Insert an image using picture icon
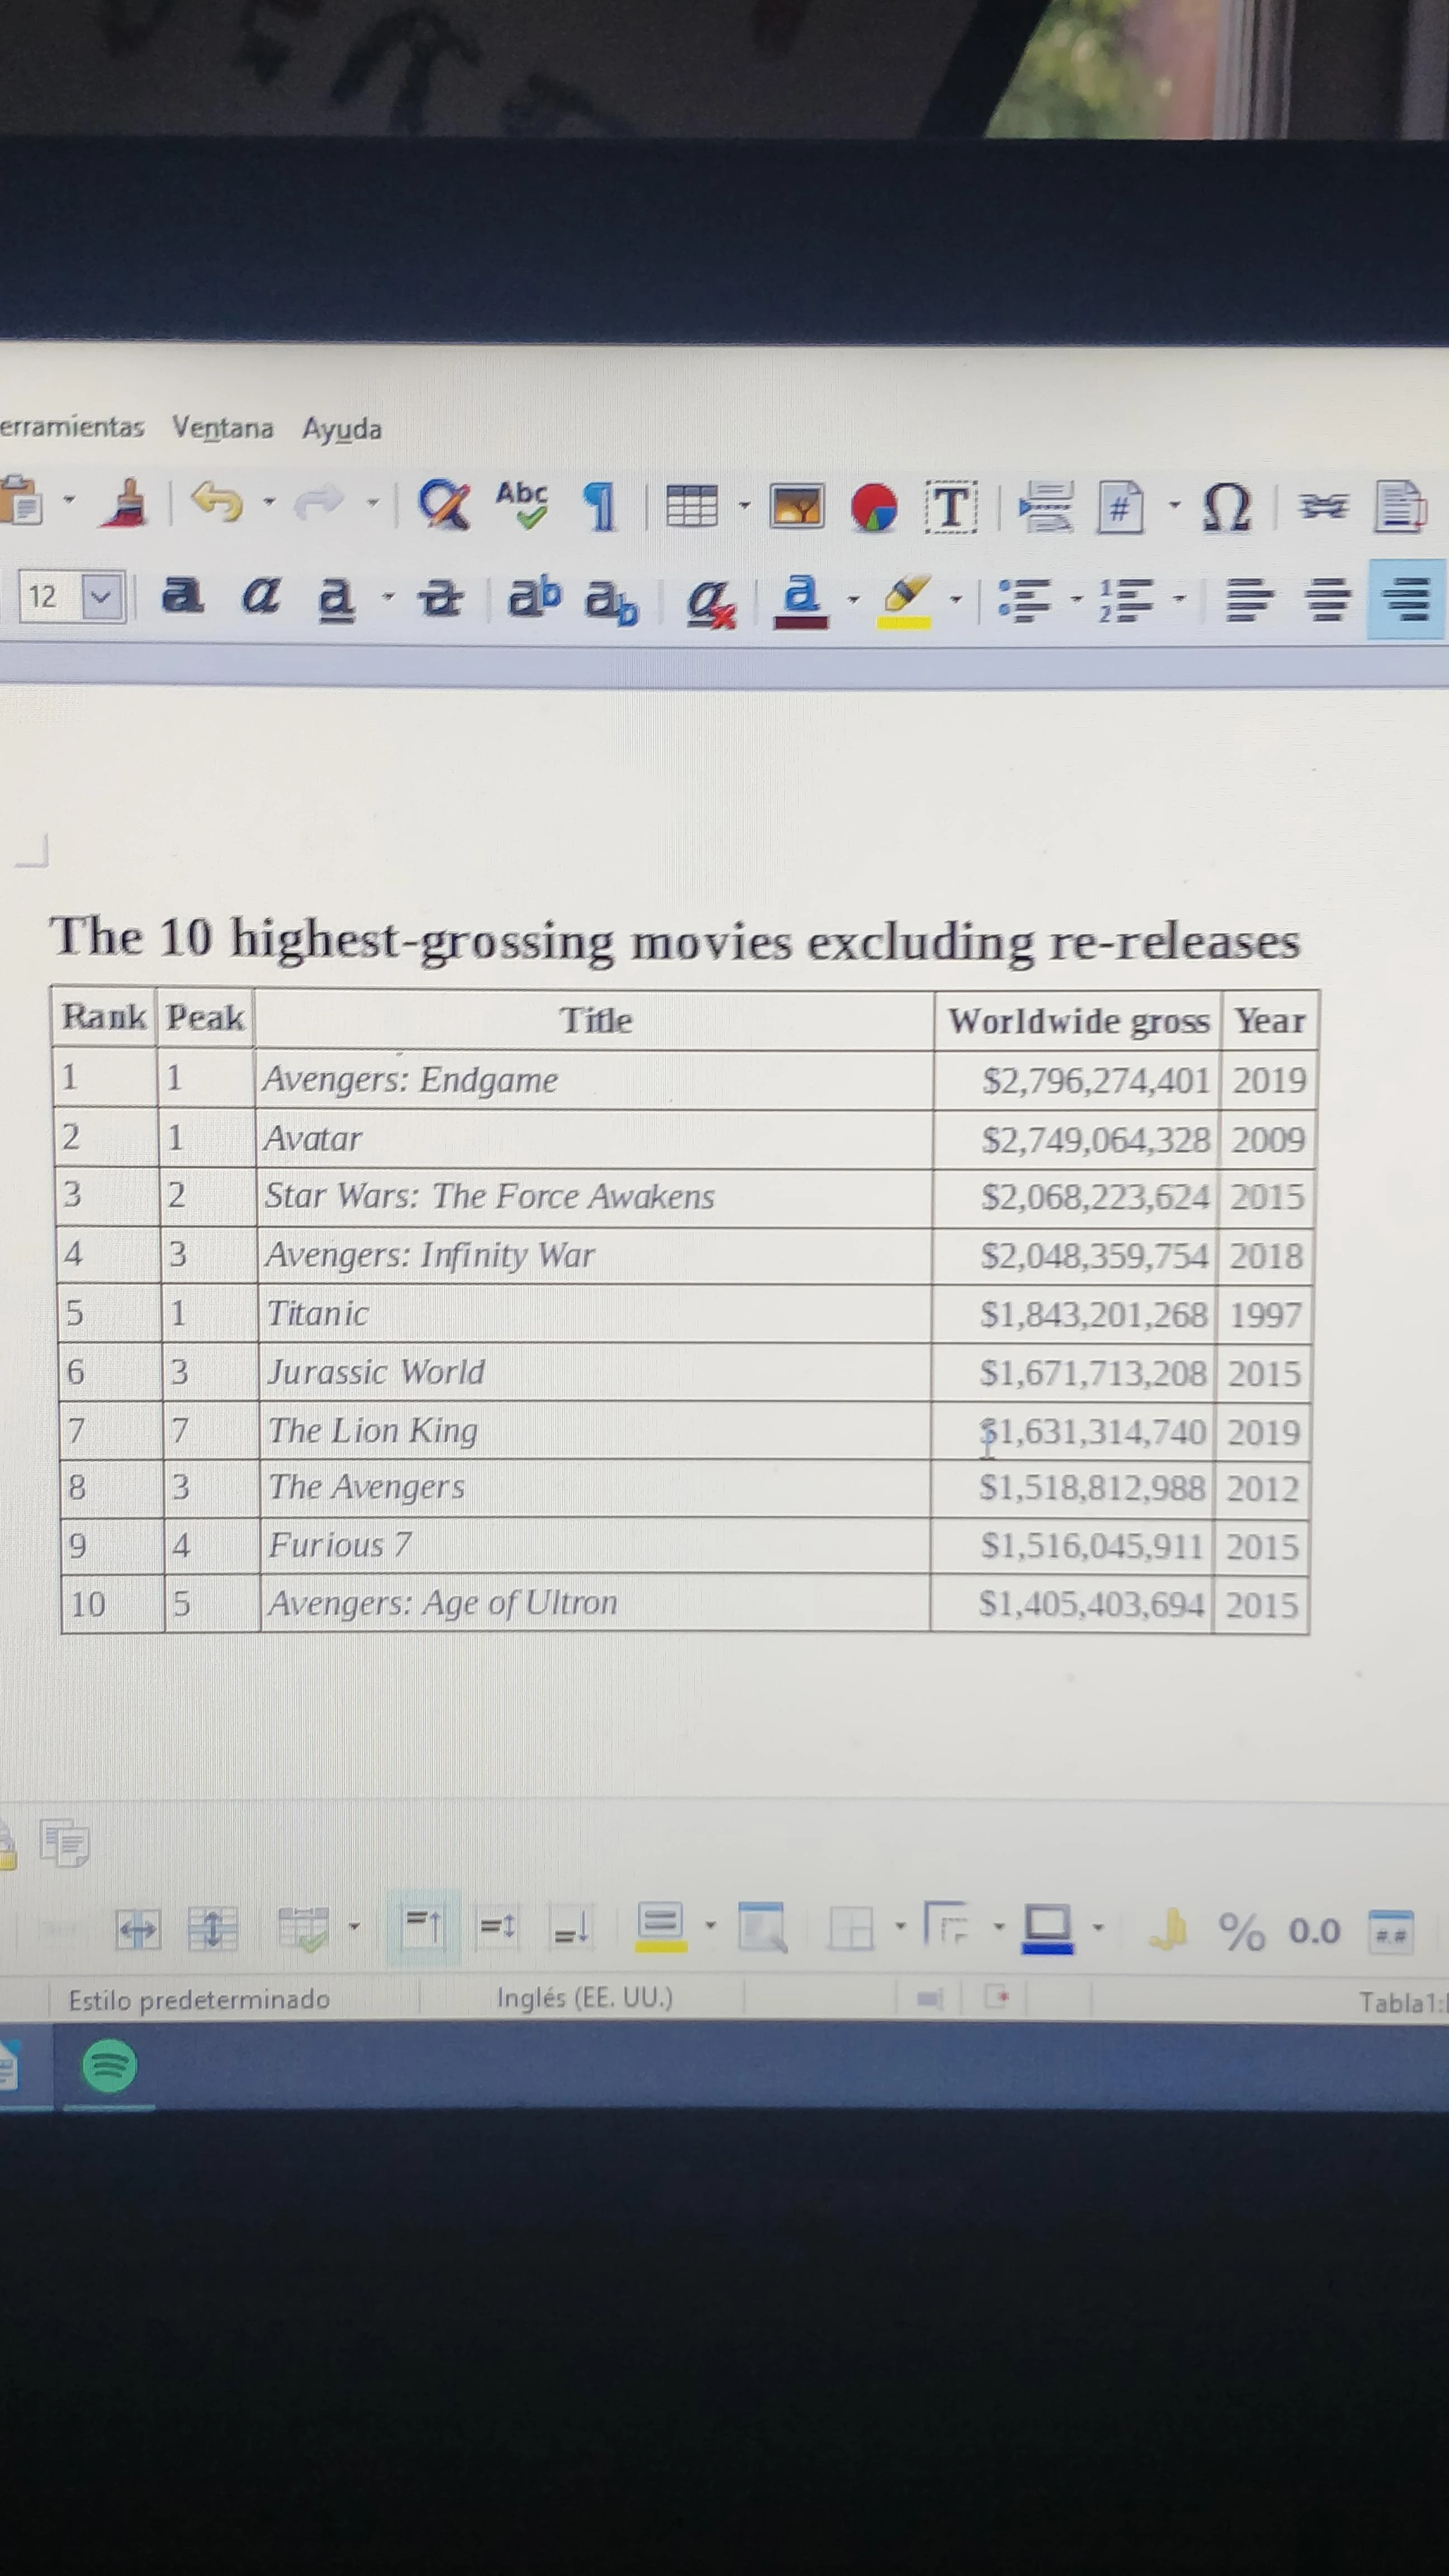The width and height of the screenshot is (1449, 2576). pos(796,507)
